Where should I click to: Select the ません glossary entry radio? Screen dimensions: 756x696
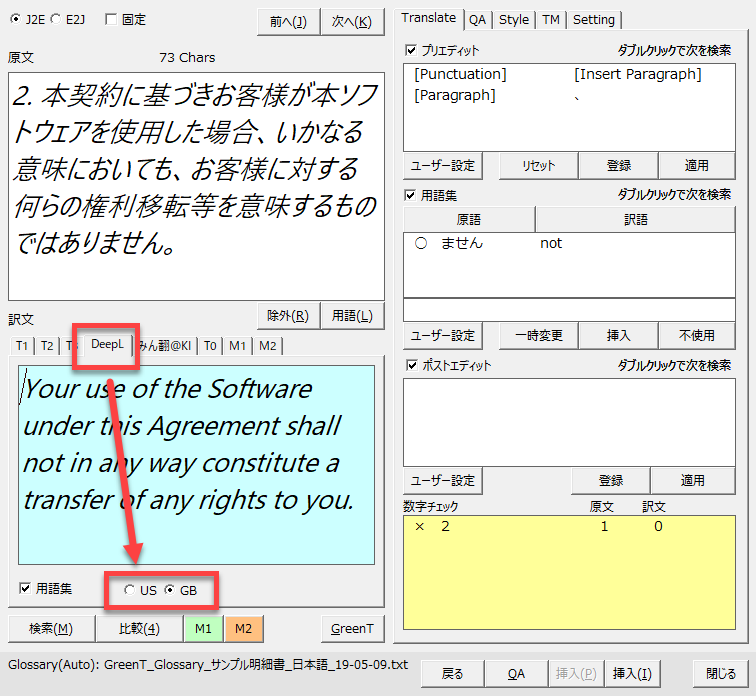pyautogui.click(x=421, y=243)
